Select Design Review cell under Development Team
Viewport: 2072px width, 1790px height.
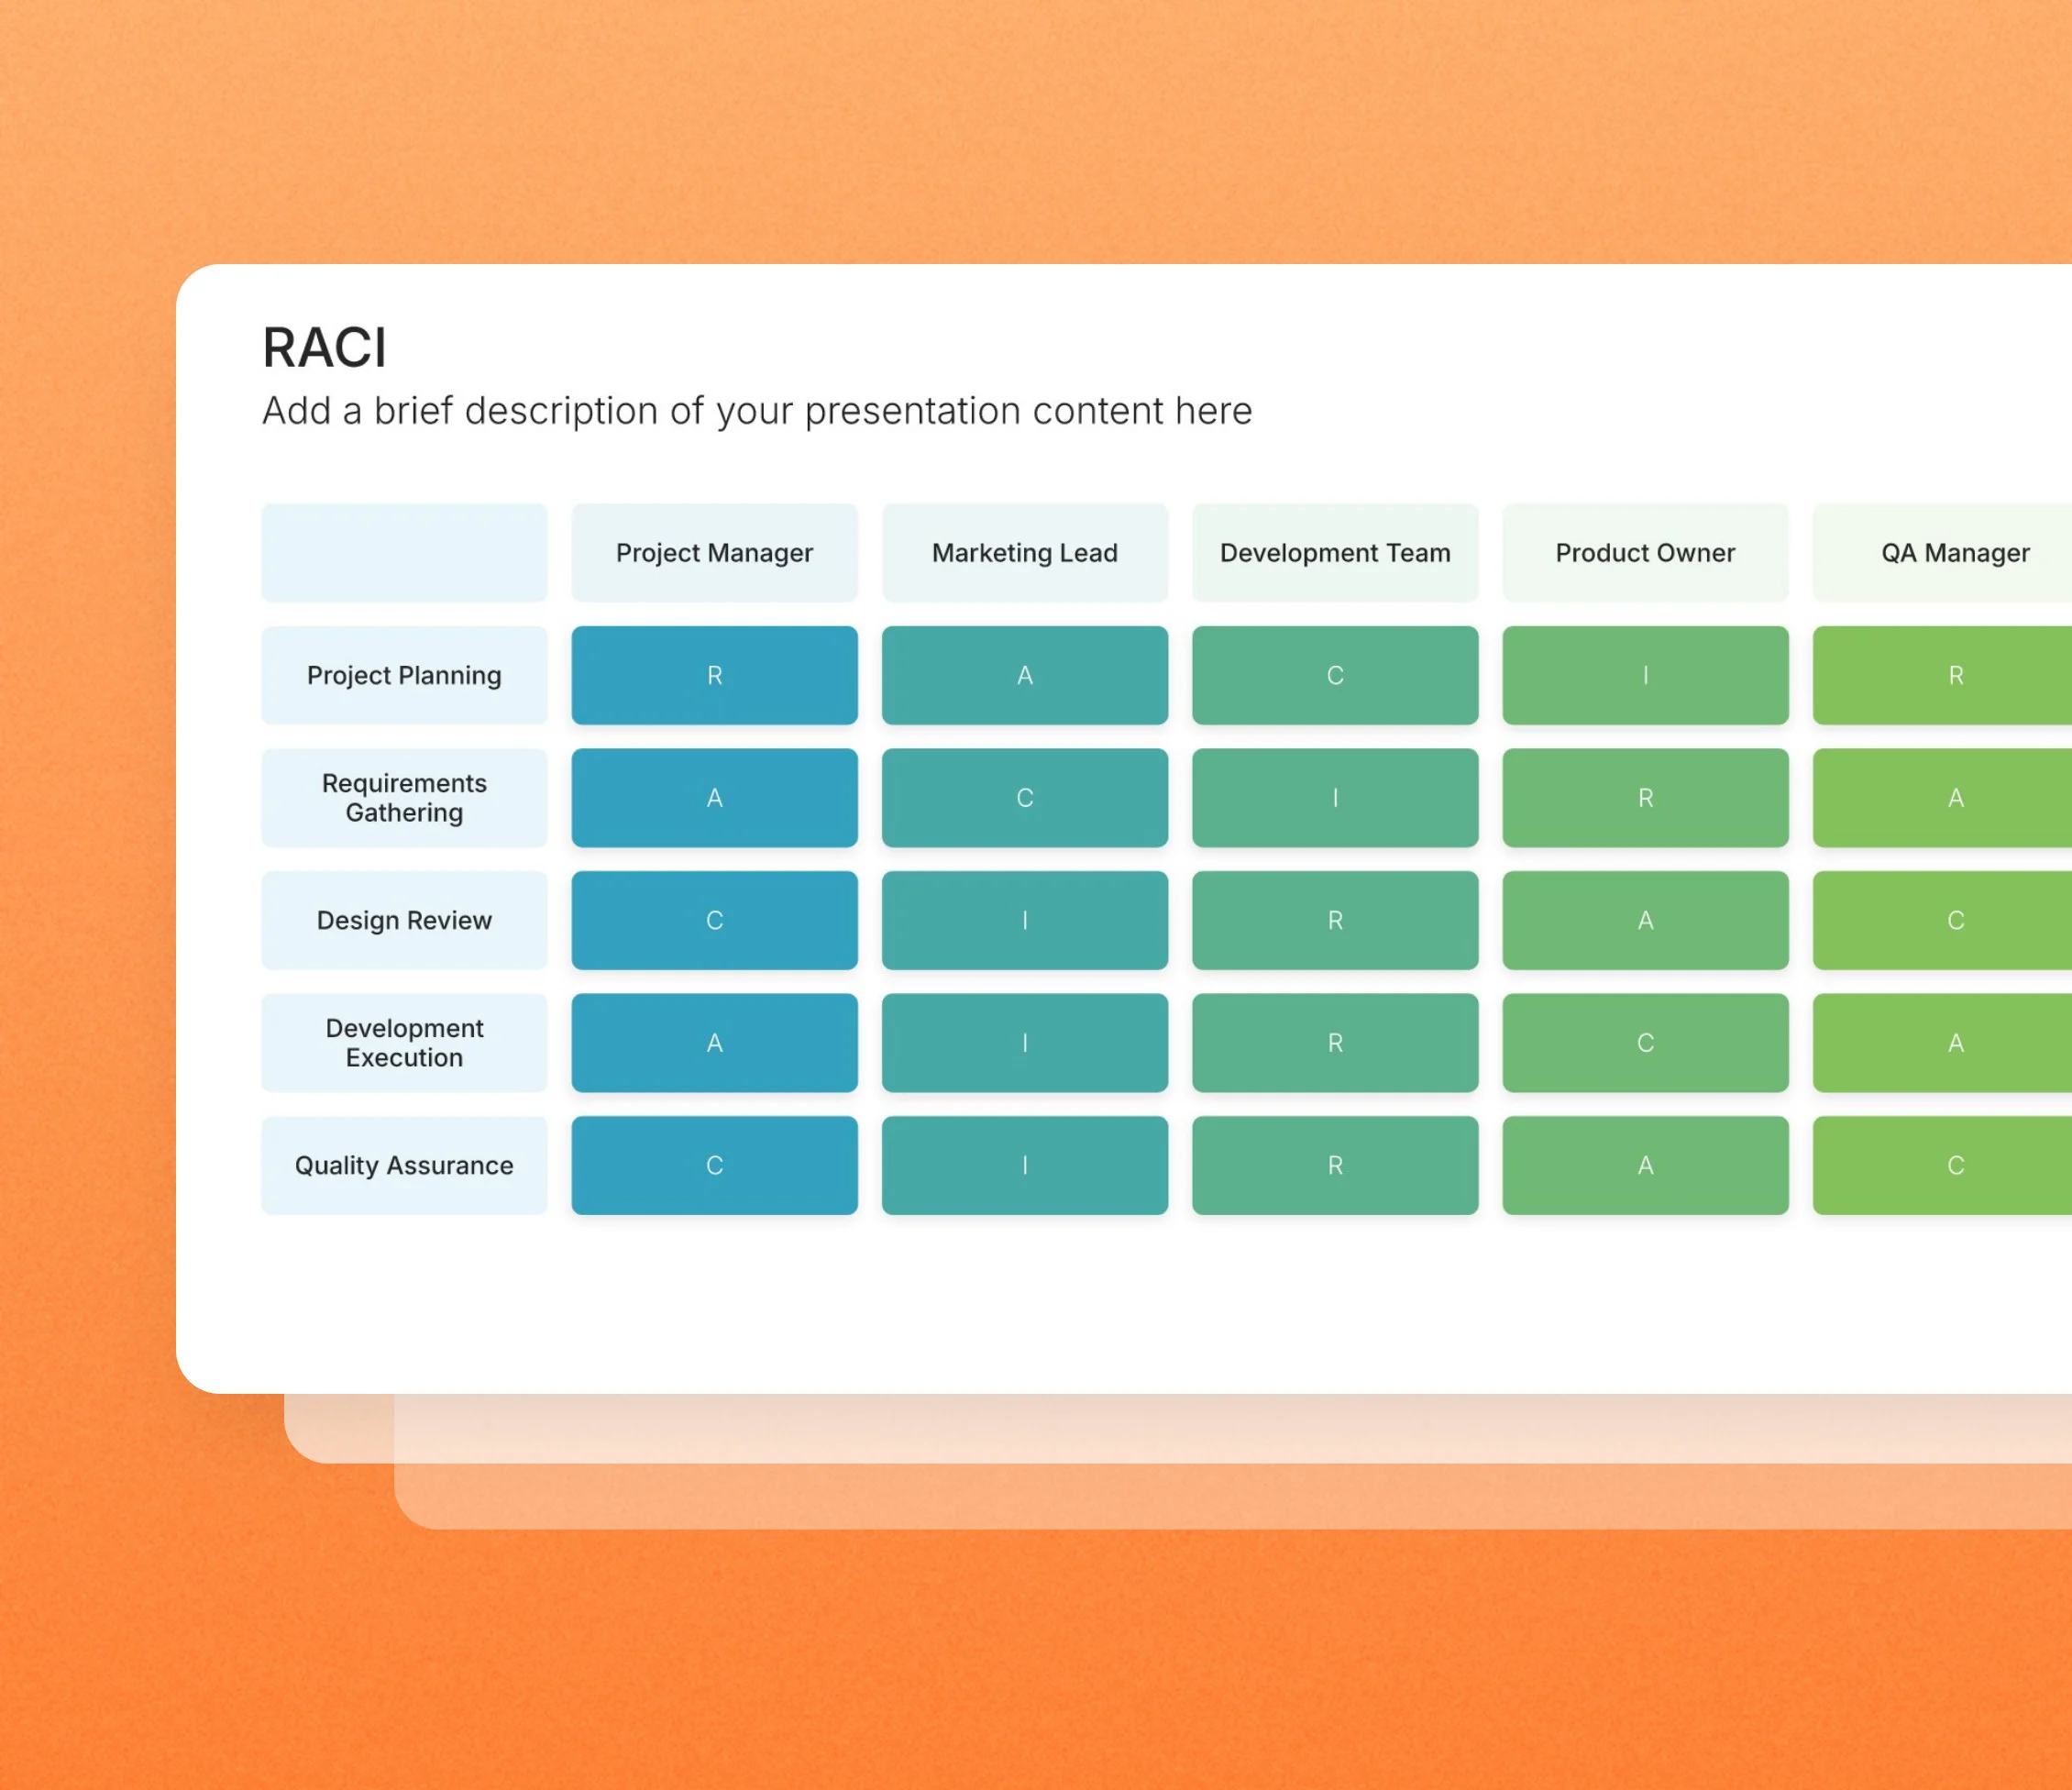(x=1335, y=920)
